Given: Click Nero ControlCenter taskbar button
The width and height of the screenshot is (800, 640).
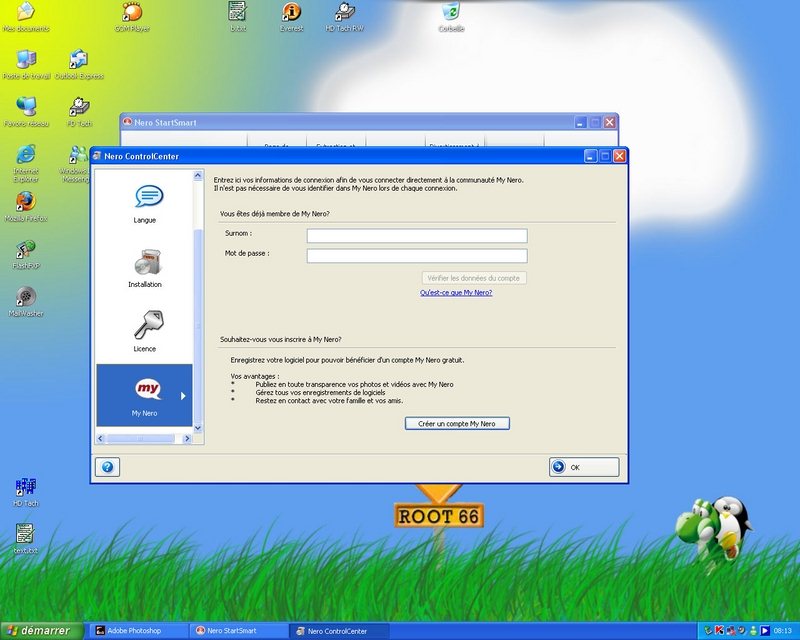Looking at the screenshot, I should pos(339,631).
